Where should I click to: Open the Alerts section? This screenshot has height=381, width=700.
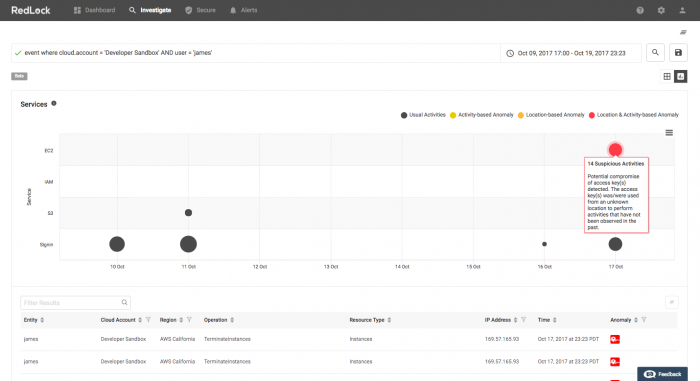click(x=243, y=10)
